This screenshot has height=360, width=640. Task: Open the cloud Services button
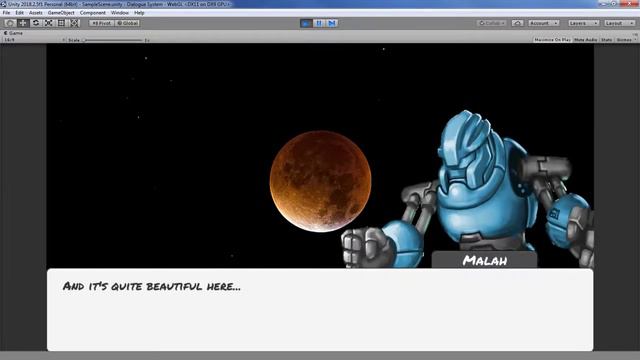(518, 23)
